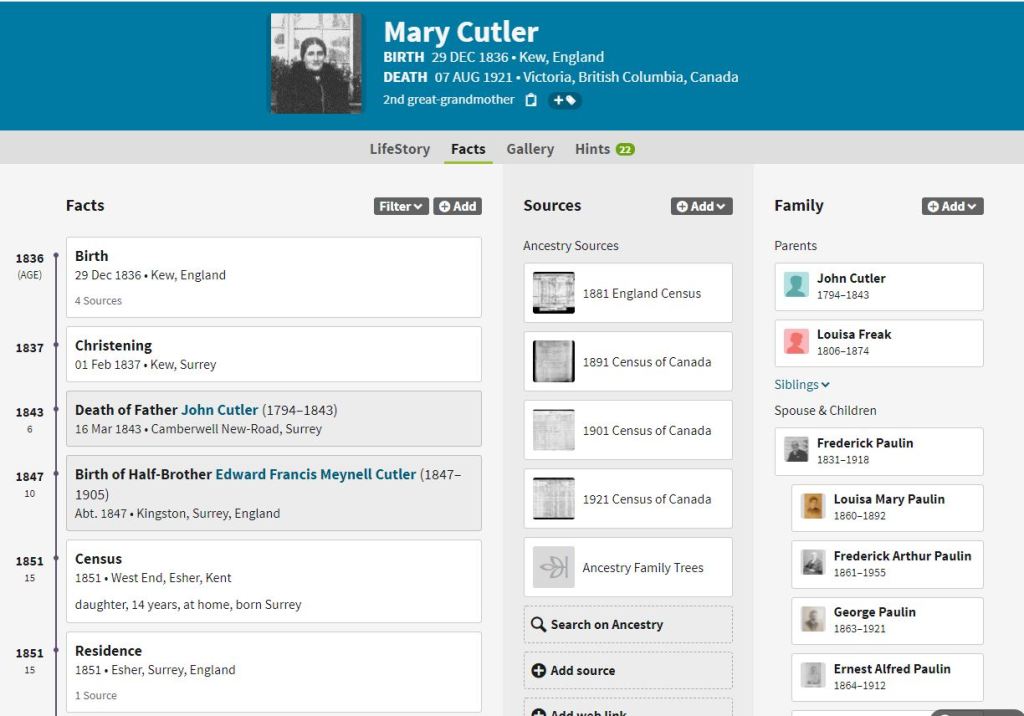Click the plus icon beside Add source

point(539,671)
